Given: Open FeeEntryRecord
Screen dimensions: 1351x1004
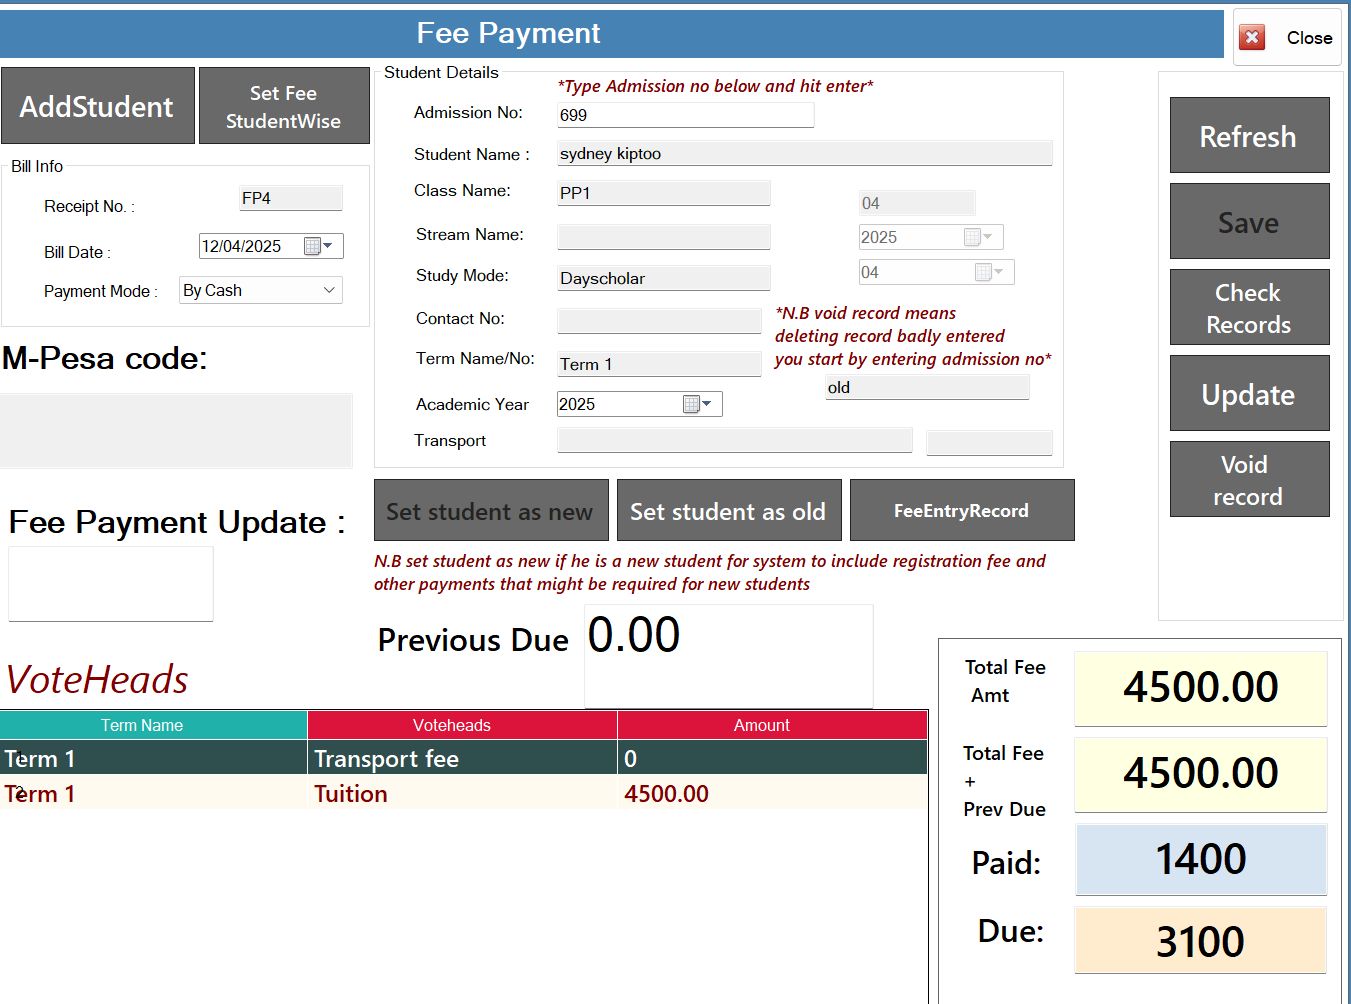Looking at the screenshot, I should click(x=962, y=510).
